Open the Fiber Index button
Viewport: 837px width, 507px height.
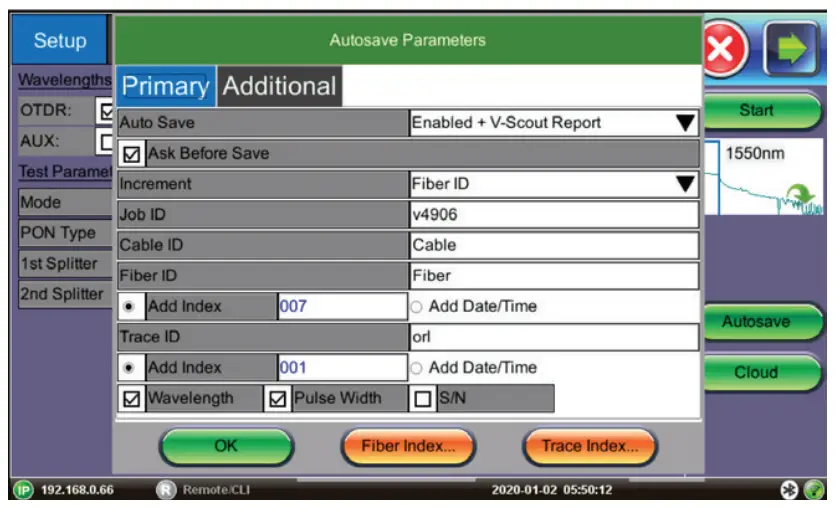pyautogui.click(x=407, y=447)
